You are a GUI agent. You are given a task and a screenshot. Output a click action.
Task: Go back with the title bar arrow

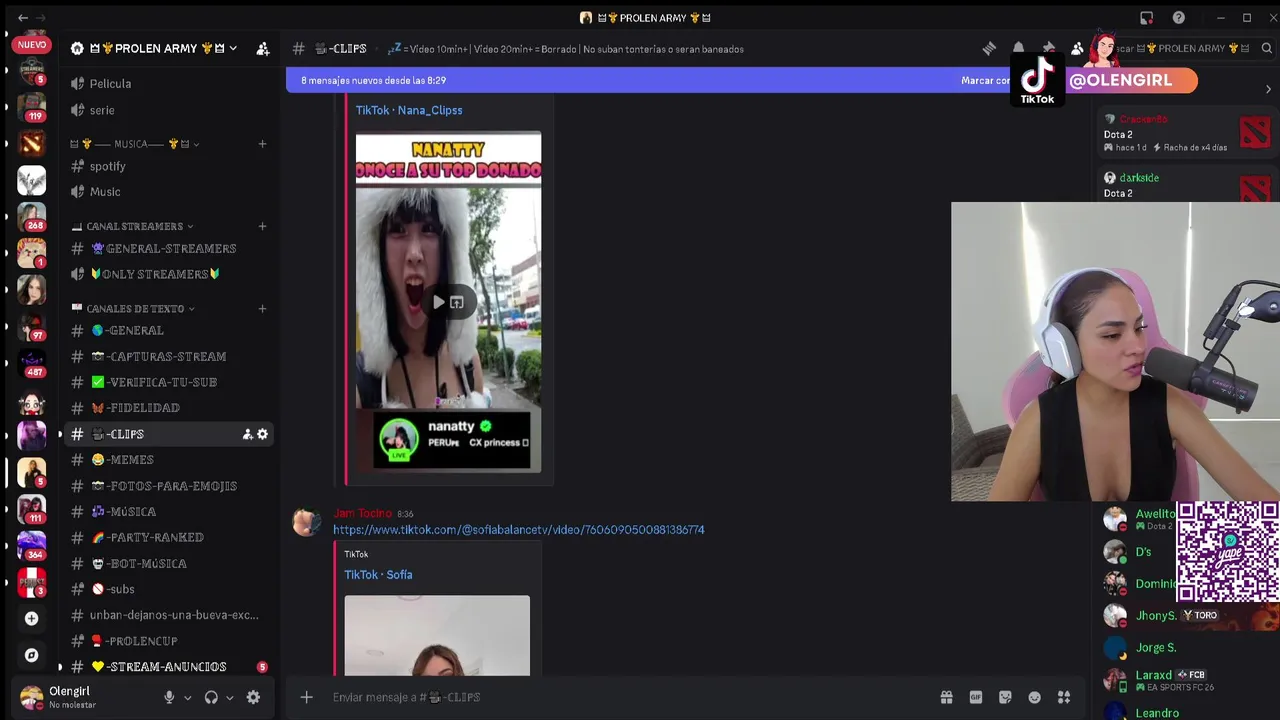pyautogui.click(x=23, y=18)
